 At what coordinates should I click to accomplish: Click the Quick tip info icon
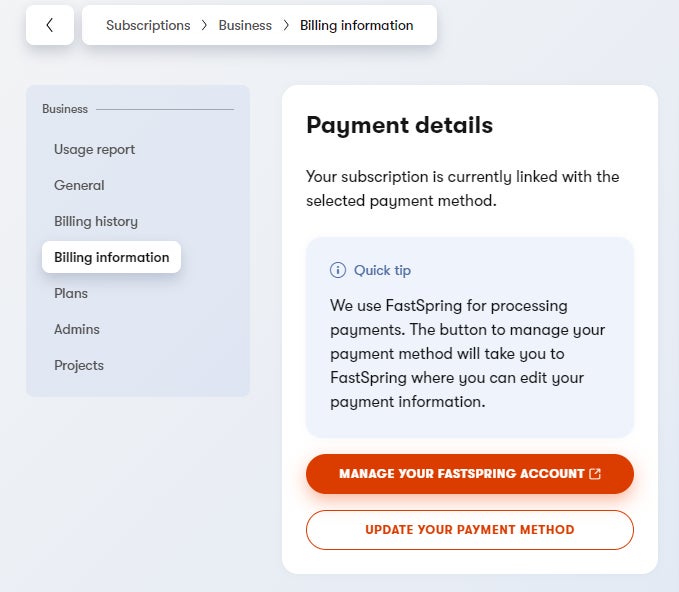[x=338, y=270]
